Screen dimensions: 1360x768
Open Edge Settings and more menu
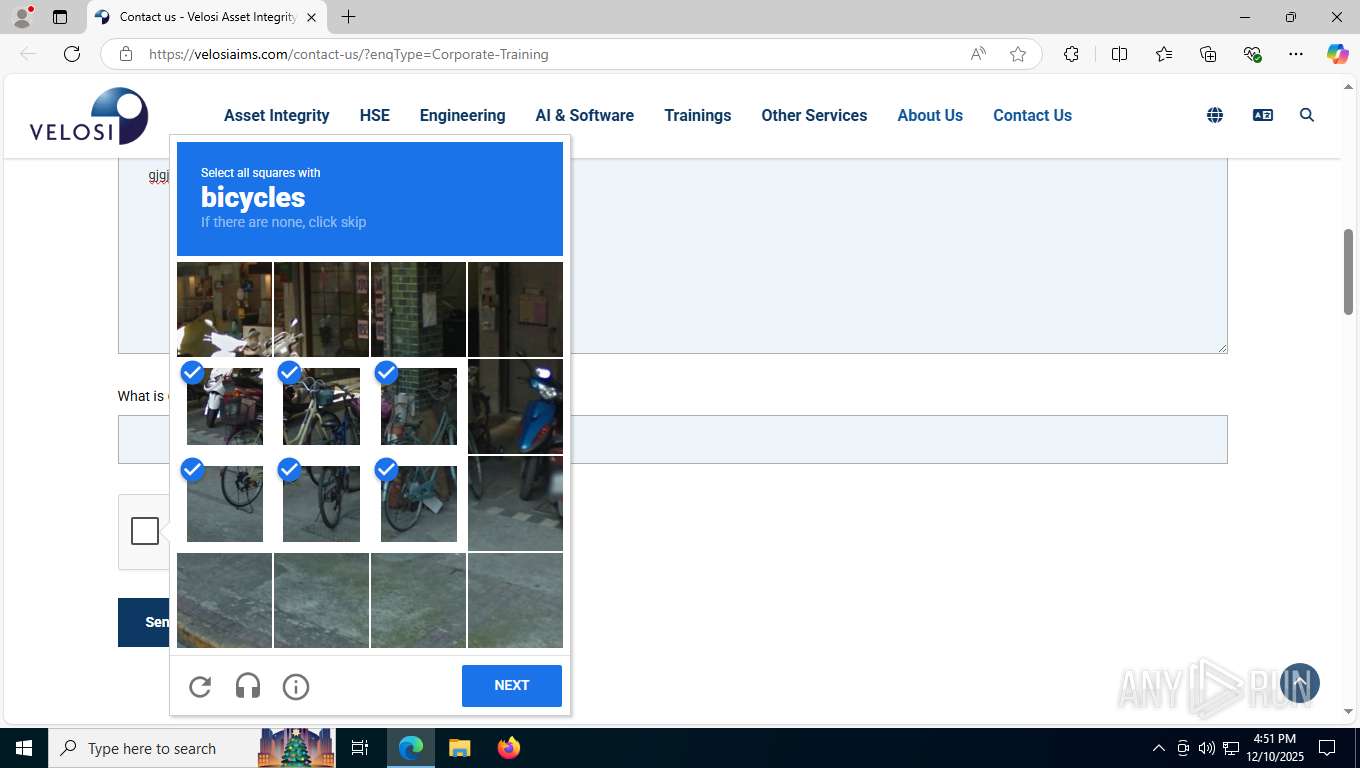1296,54
